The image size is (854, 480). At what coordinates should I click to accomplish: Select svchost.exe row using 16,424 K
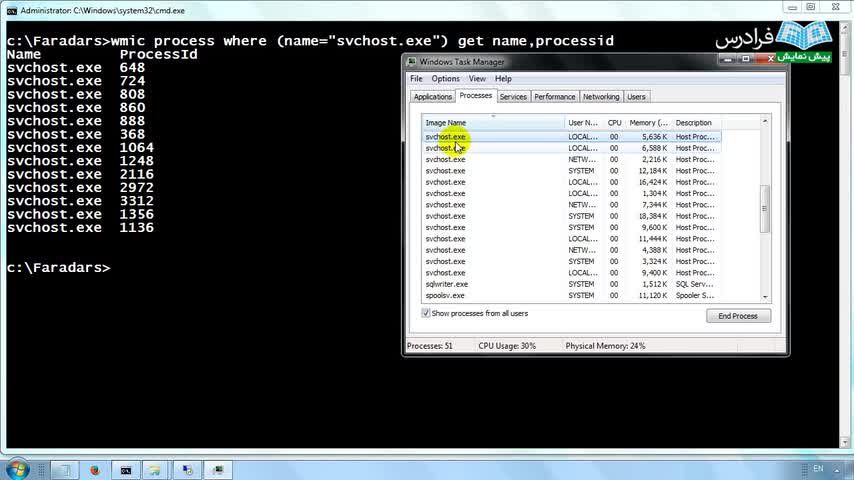click(x=571, y=182)
